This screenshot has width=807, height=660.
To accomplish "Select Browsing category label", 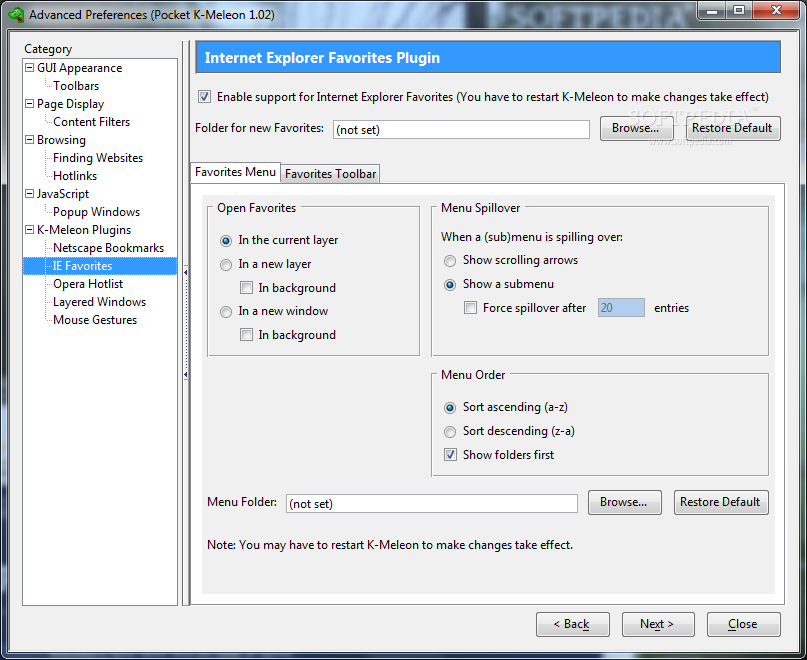I will click(61, 140).
